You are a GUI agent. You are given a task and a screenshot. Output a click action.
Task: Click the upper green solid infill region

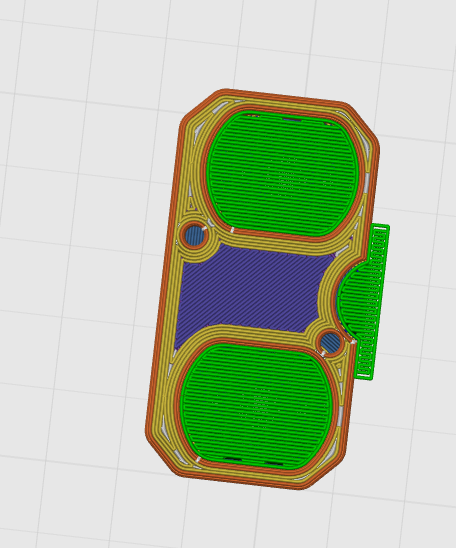pyautogui.click(x=283, y=173)
